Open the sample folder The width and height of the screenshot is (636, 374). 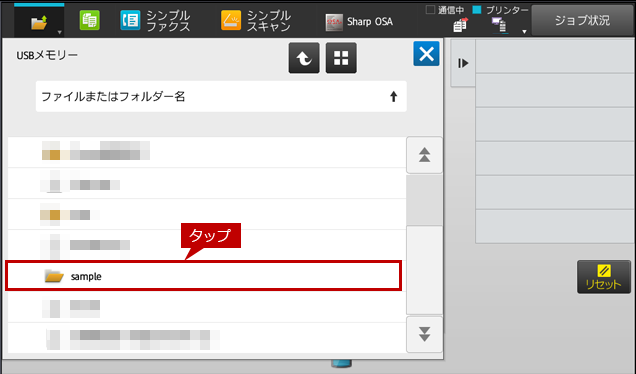pyautogui.click(x=204, y=276)
